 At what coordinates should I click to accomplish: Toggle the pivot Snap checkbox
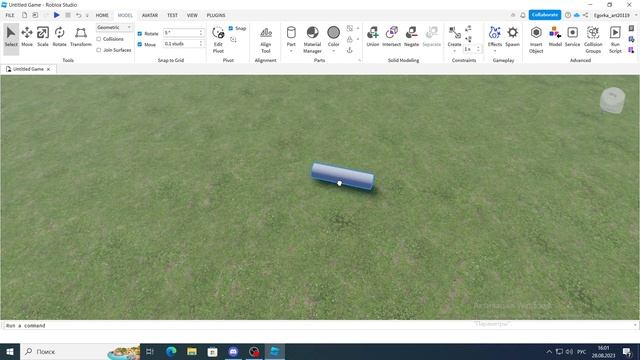coord(231,28)
